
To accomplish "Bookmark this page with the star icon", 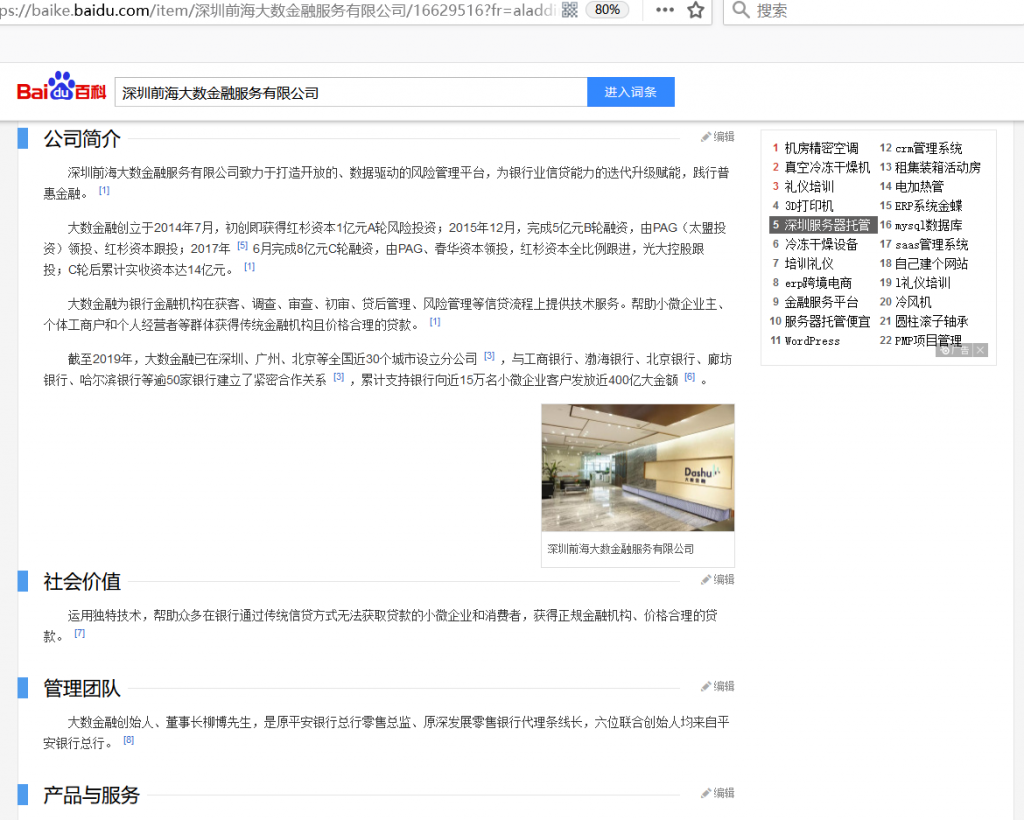I will coord(696,10).
